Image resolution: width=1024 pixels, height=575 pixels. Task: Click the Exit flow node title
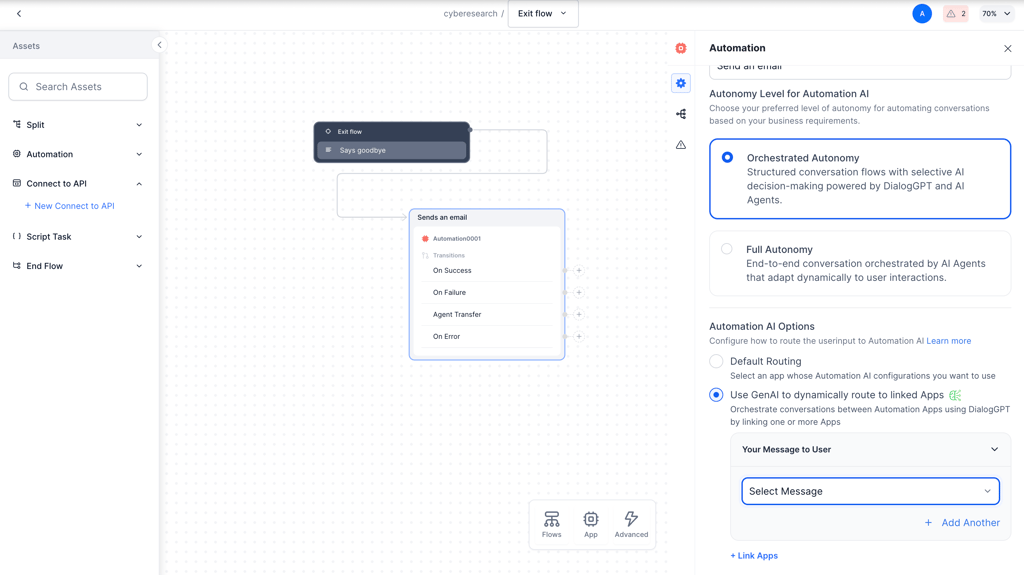pyautogui.click(x=349, y=131)
